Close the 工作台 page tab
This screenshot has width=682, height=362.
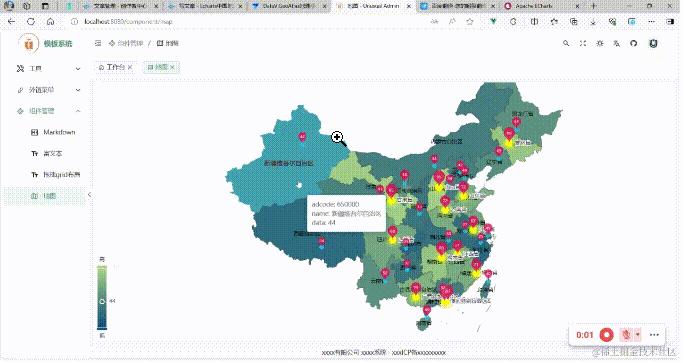click(x=130, y=67)
